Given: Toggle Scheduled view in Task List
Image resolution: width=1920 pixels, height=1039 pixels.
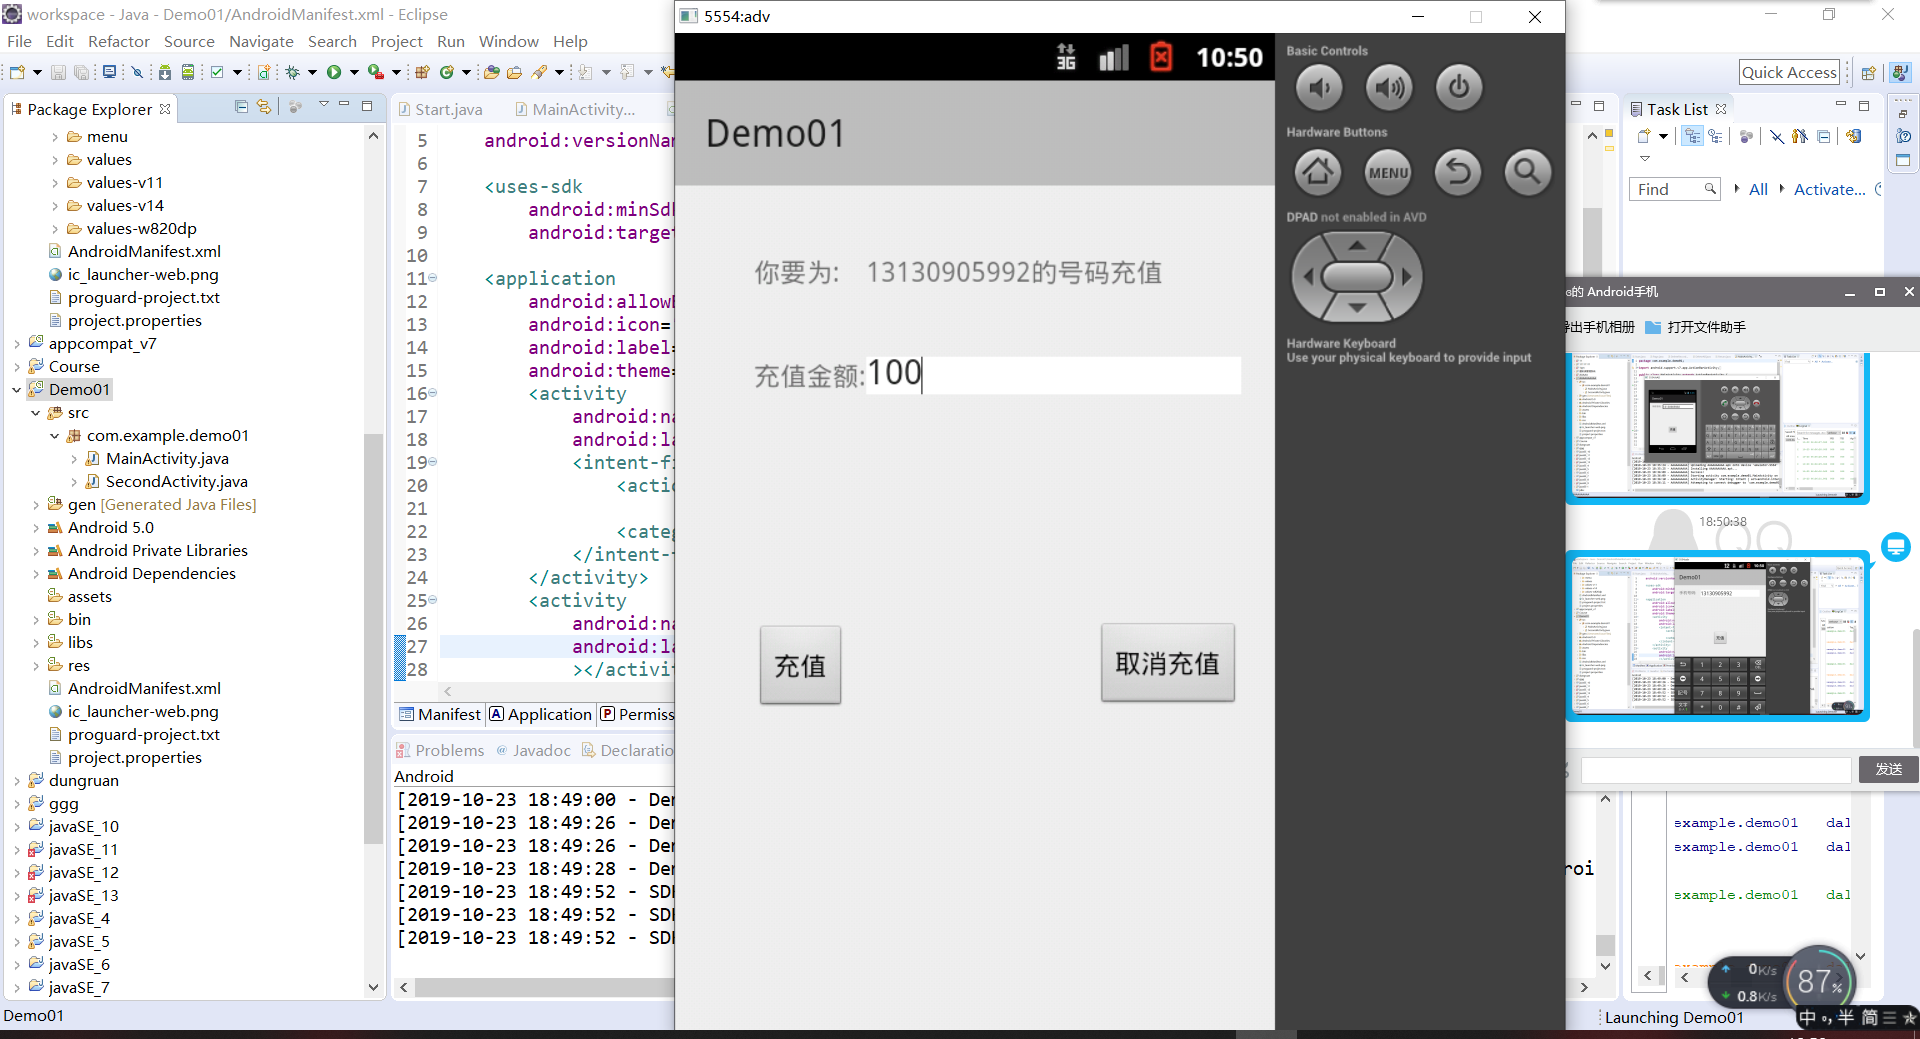Looking at the screenshot, I should tap(1716, 137).
